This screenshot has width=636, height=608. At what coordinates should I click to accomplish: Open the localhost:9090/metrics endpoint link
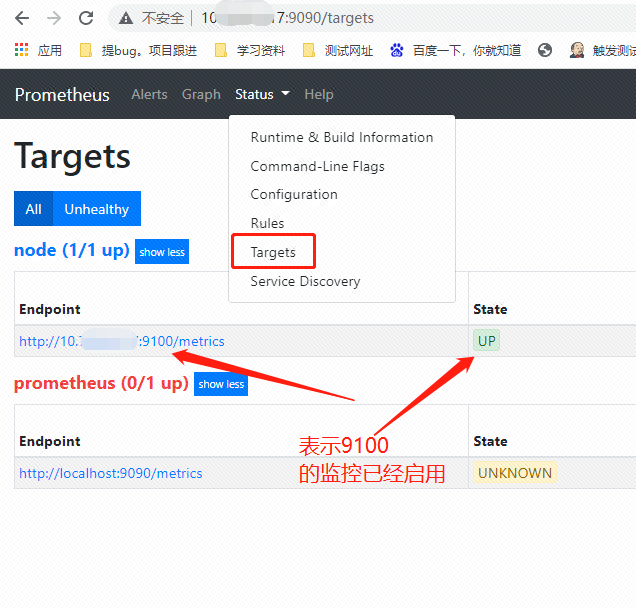[x=111, y=474]
